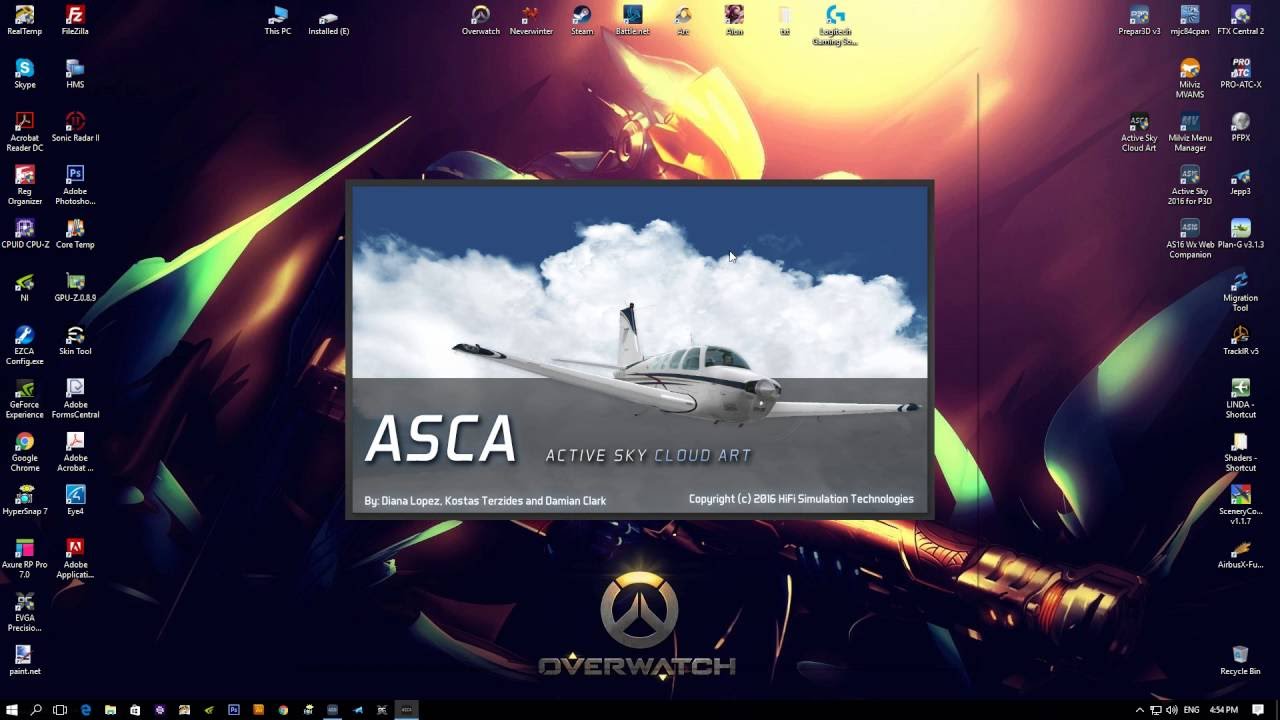The height and width of the screenshot is (720, 1280).
Task: Show hidden system tray icons
Action: click(1139, 710)
